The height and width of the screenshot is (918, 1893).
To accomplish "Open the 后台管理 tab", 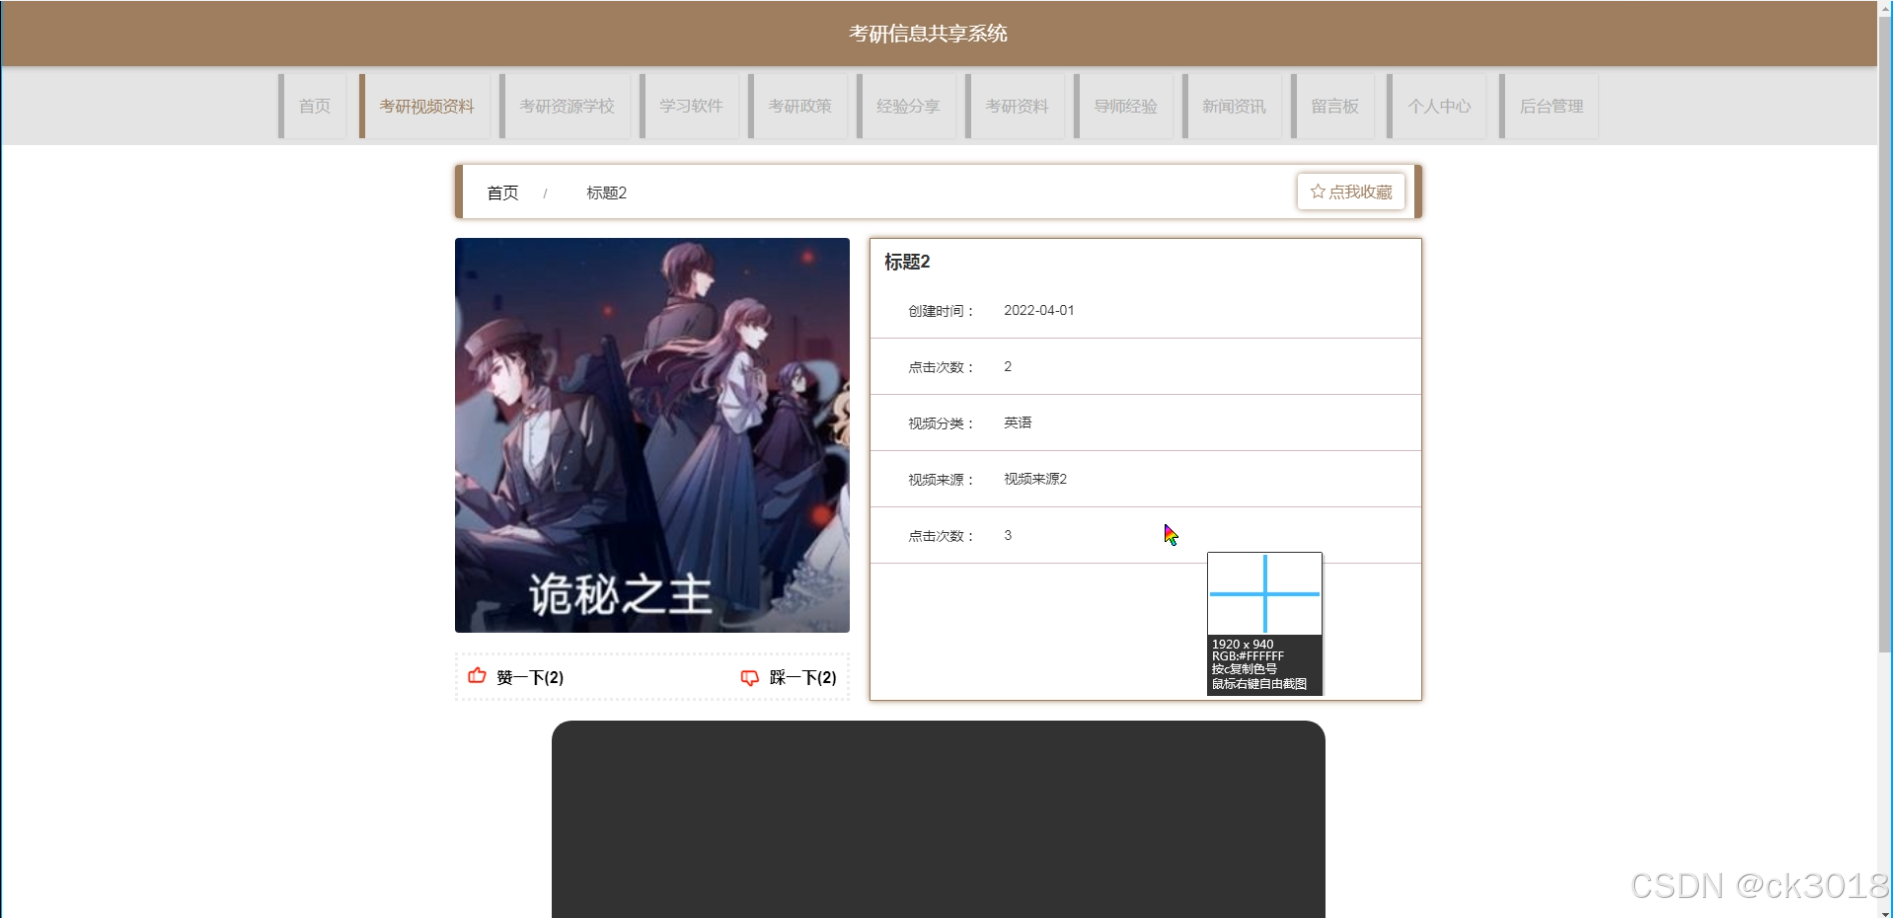I will click(1550, 106).
